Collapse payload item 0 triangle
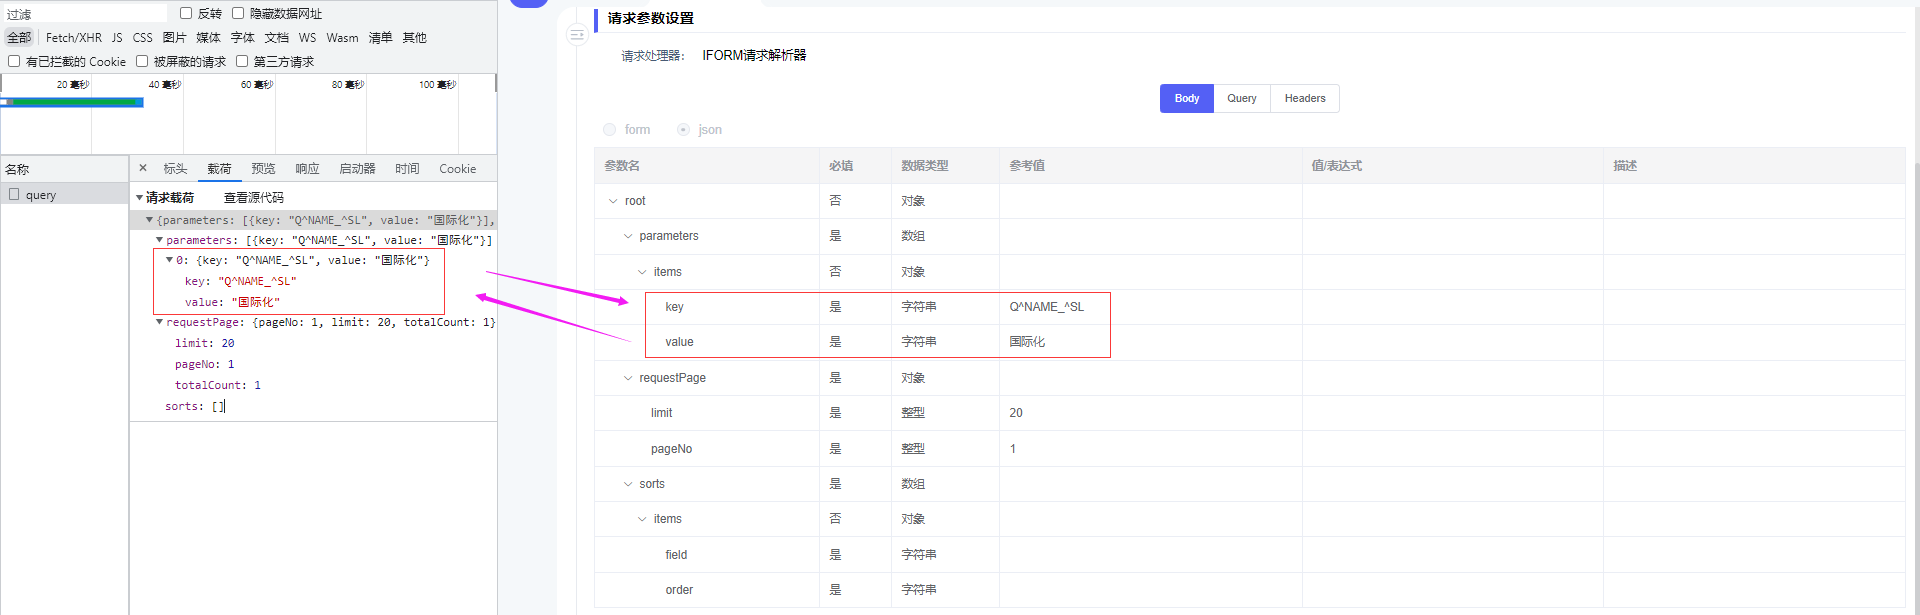 pyautogui.click(x=169, y=260)
